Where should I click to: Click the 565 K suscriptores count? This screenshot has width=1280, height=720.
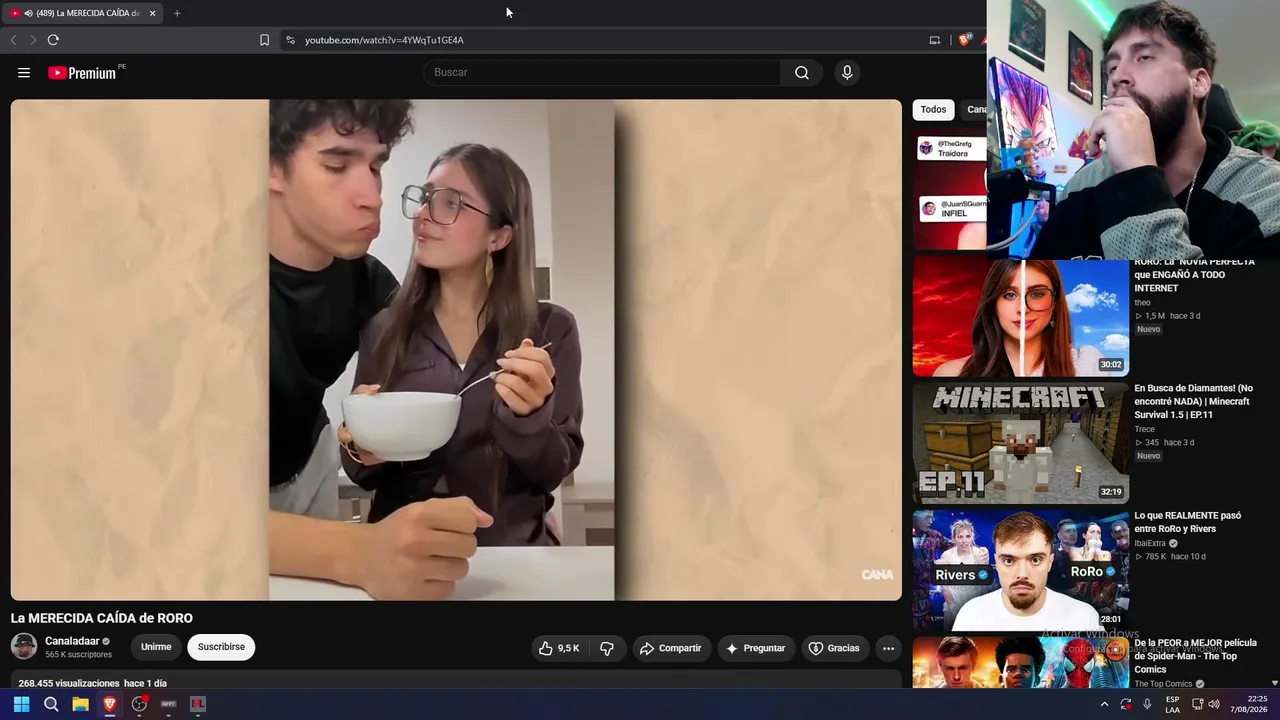(78, 655)
